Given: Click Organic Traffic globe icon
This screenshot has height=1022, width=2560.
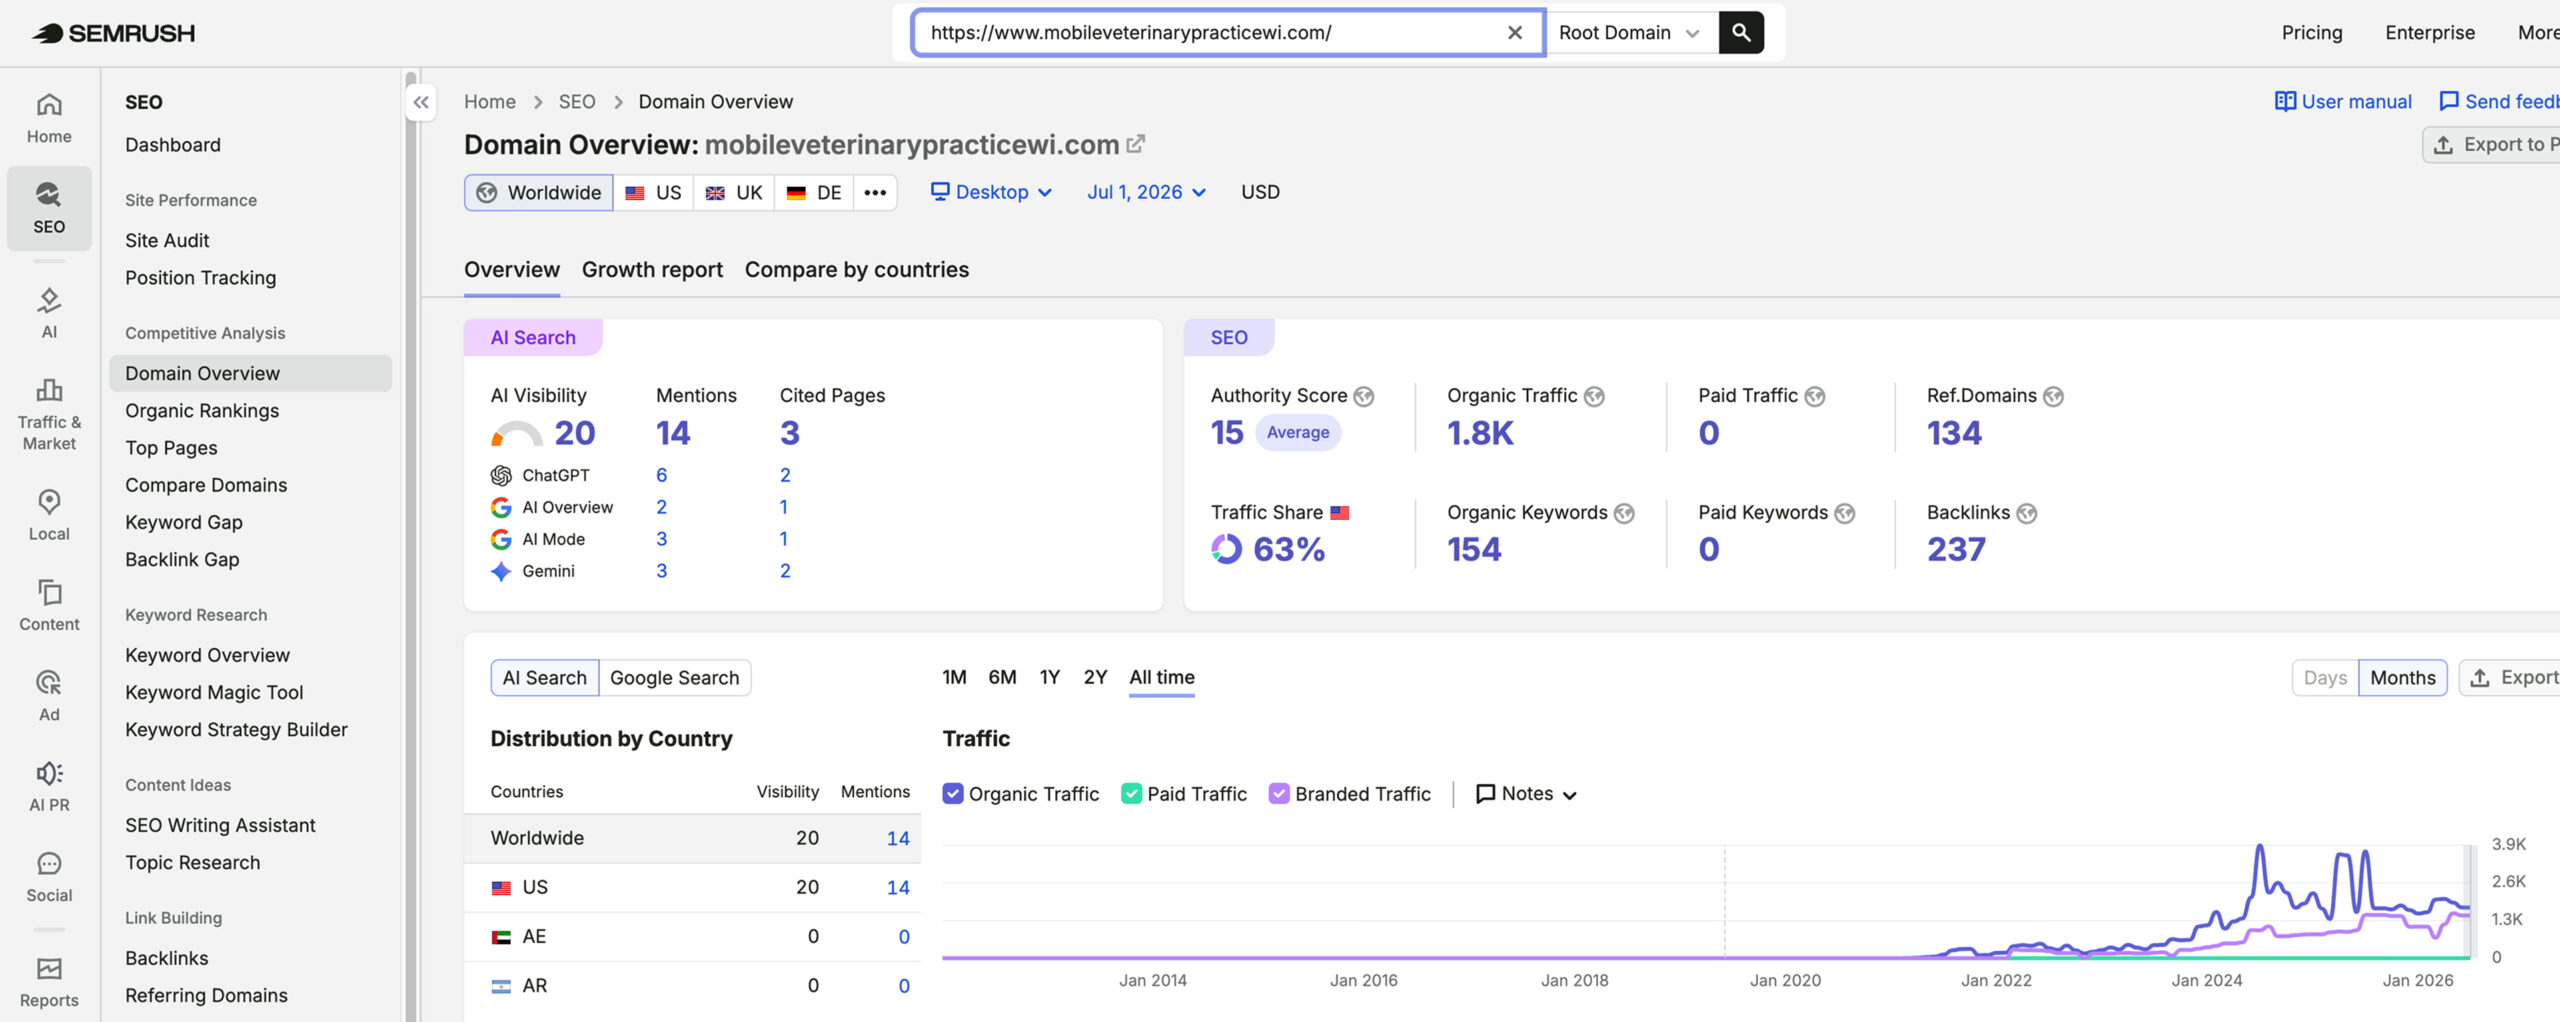Looking at the screenshot, I should 1595,396.
